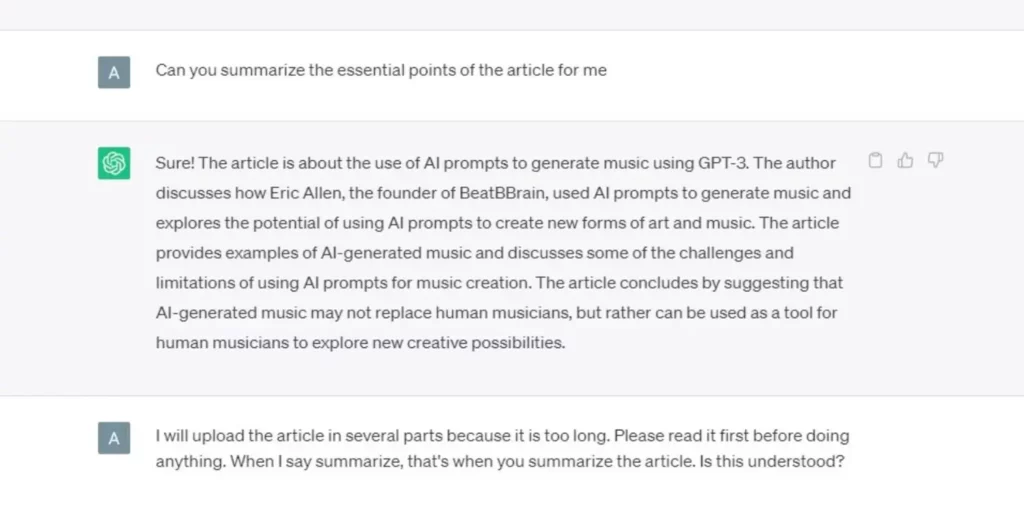Click the user avatar beside the upload message
Viewport: 1024px width, 512px height.
coord(114,438)
